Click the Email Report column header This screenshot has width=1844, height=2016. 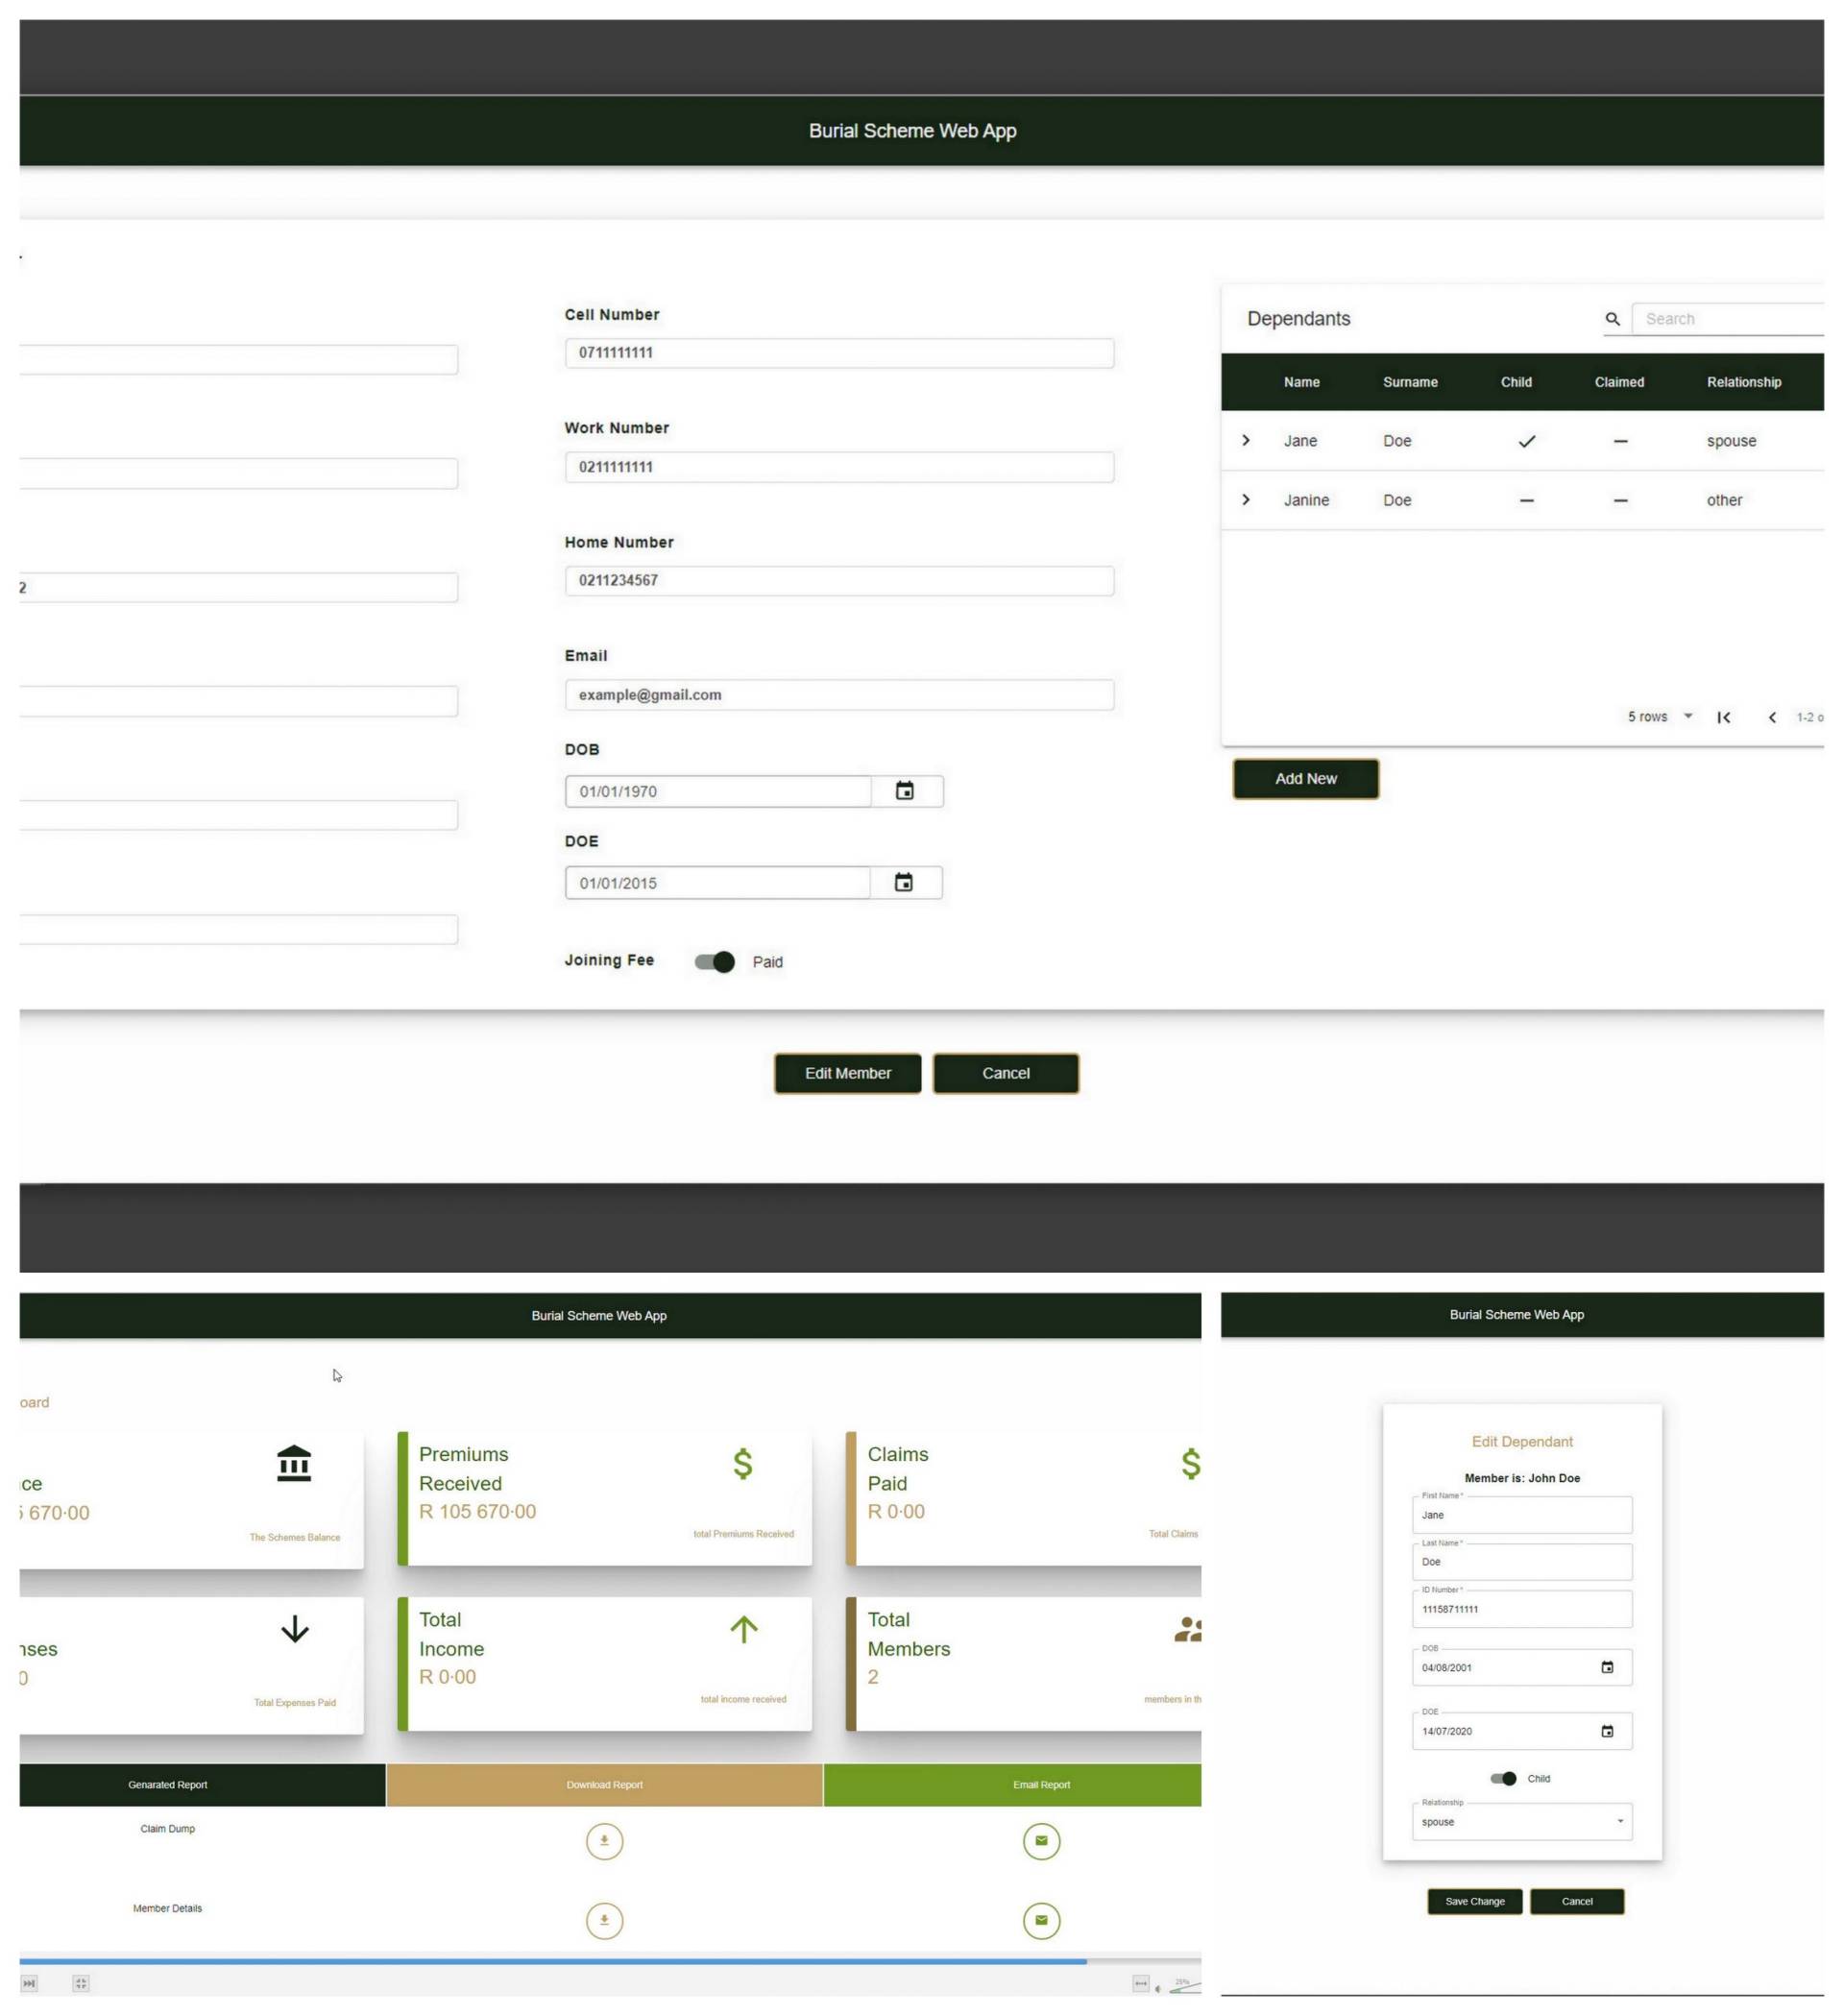click(x=1041, y=1785)
